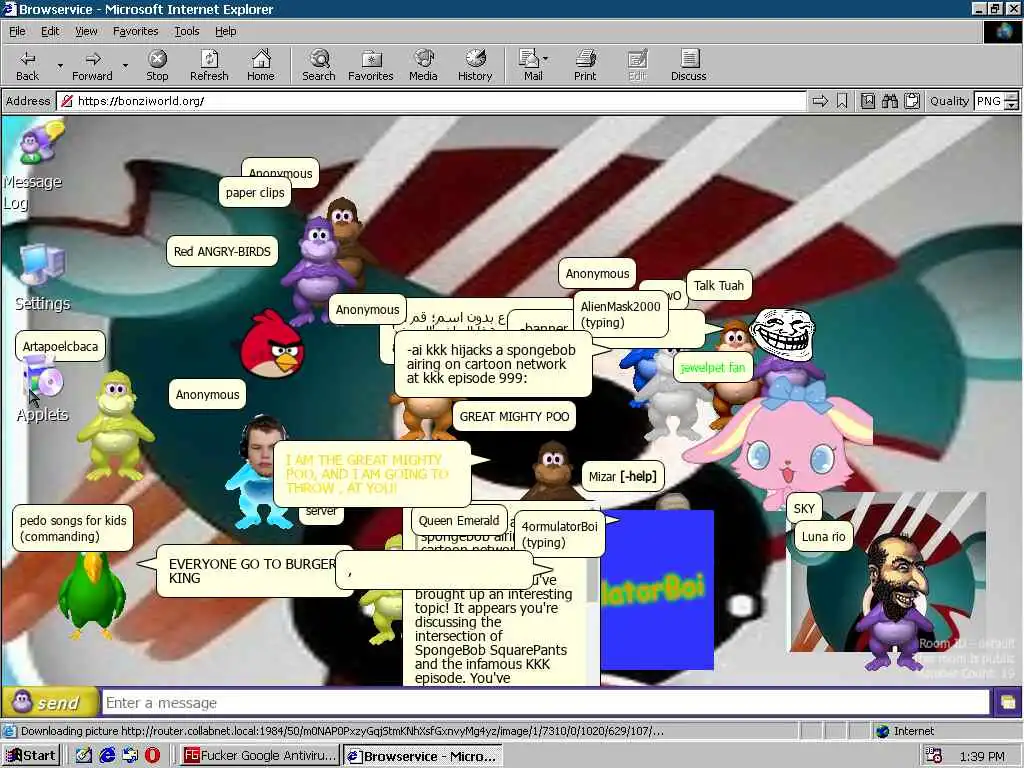Click the bookmark ribbon icon
The image size is (1024, 768).
click(x=842, y=101)
